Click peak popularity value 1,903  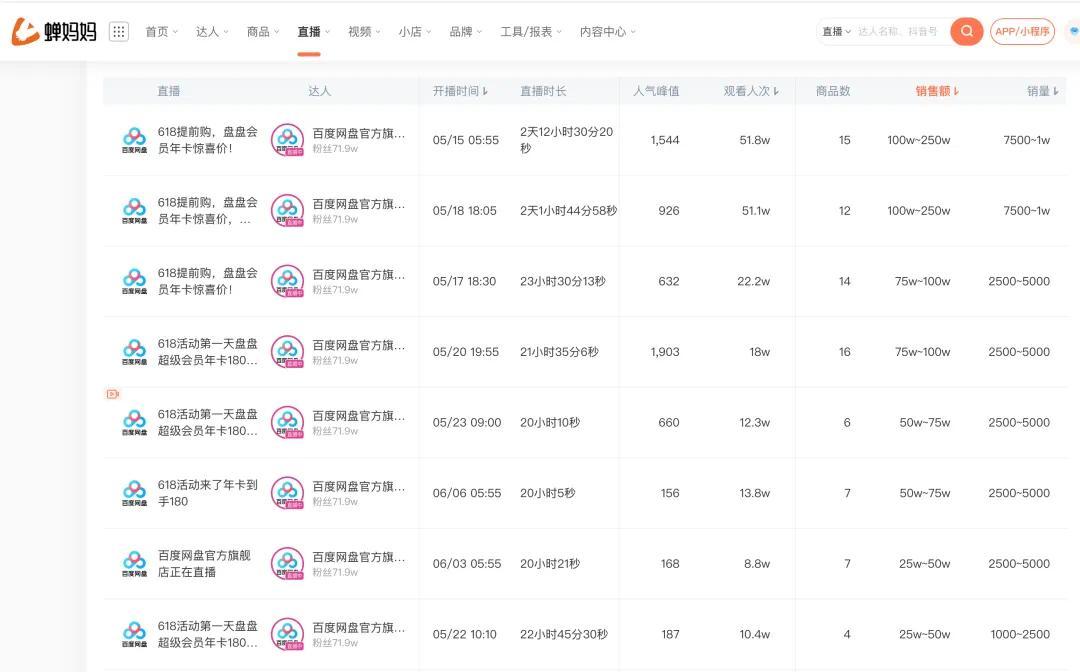click(665, 352)
